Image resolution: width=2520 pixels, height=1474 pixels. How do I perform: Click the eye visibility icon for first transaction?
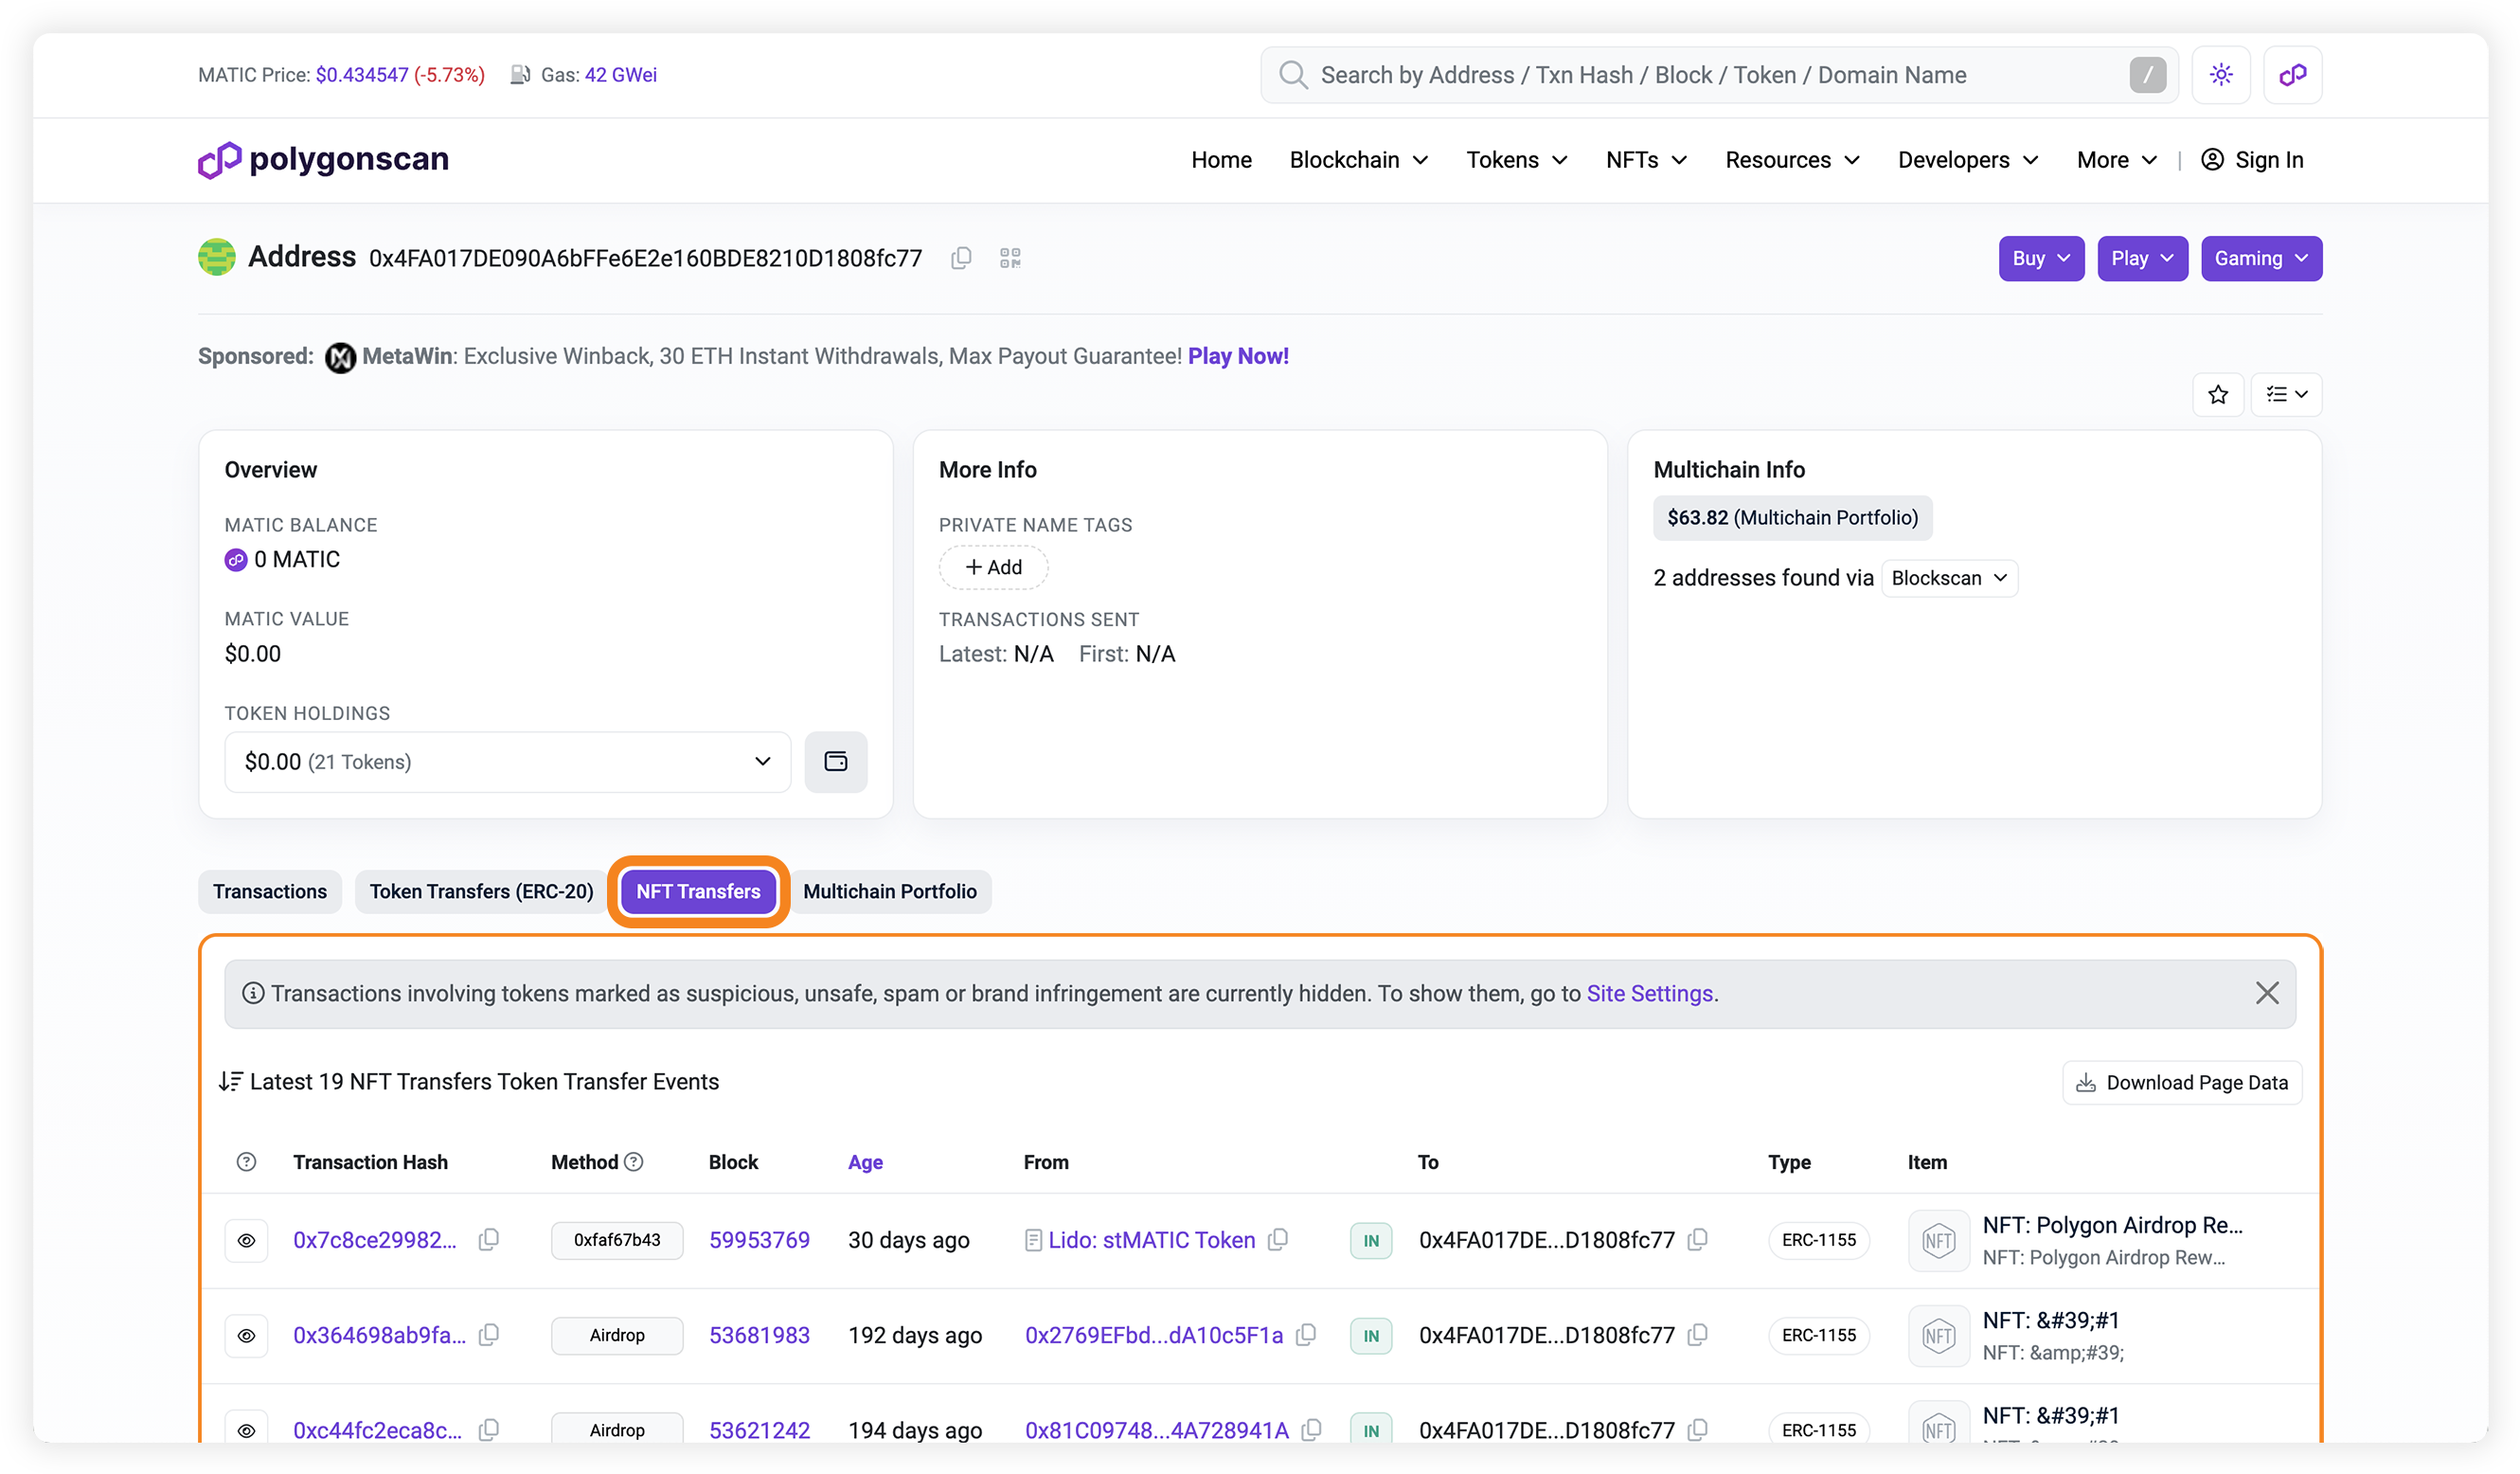point(245,1241)
